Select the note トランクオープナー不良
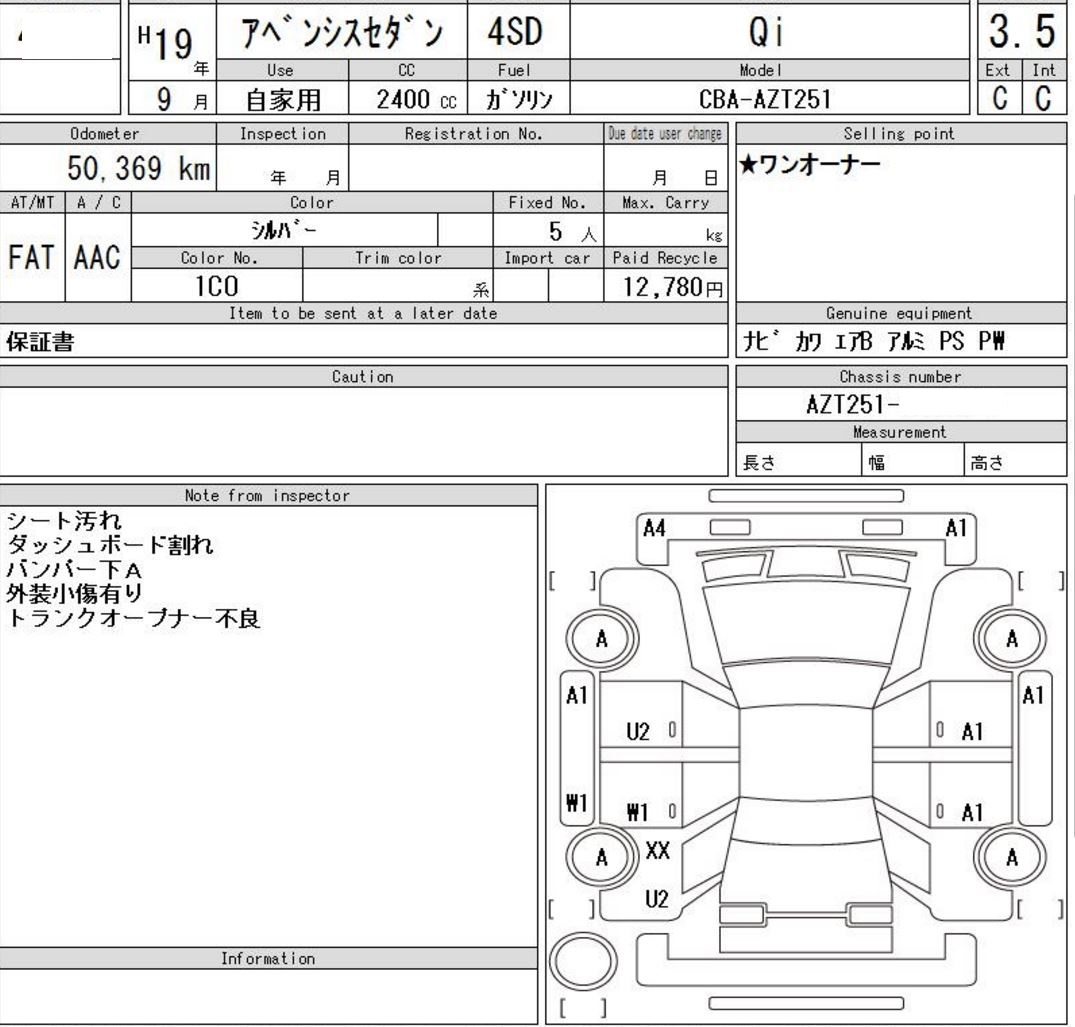This screenshot has width=1075, height=1027. pyautogui.click(x=134, y=618)
